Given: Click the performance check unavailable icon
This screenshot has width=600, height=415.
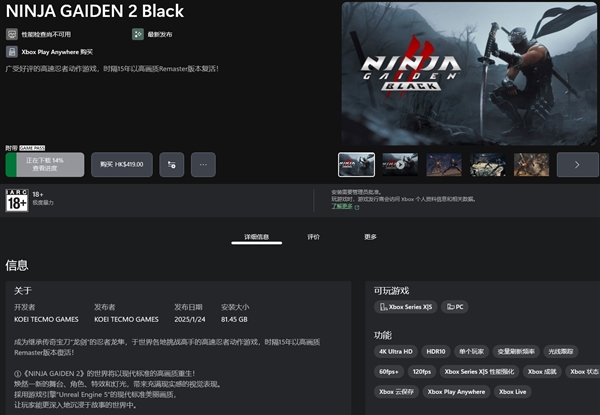Looking at the screenshot, I should [12, 34].
